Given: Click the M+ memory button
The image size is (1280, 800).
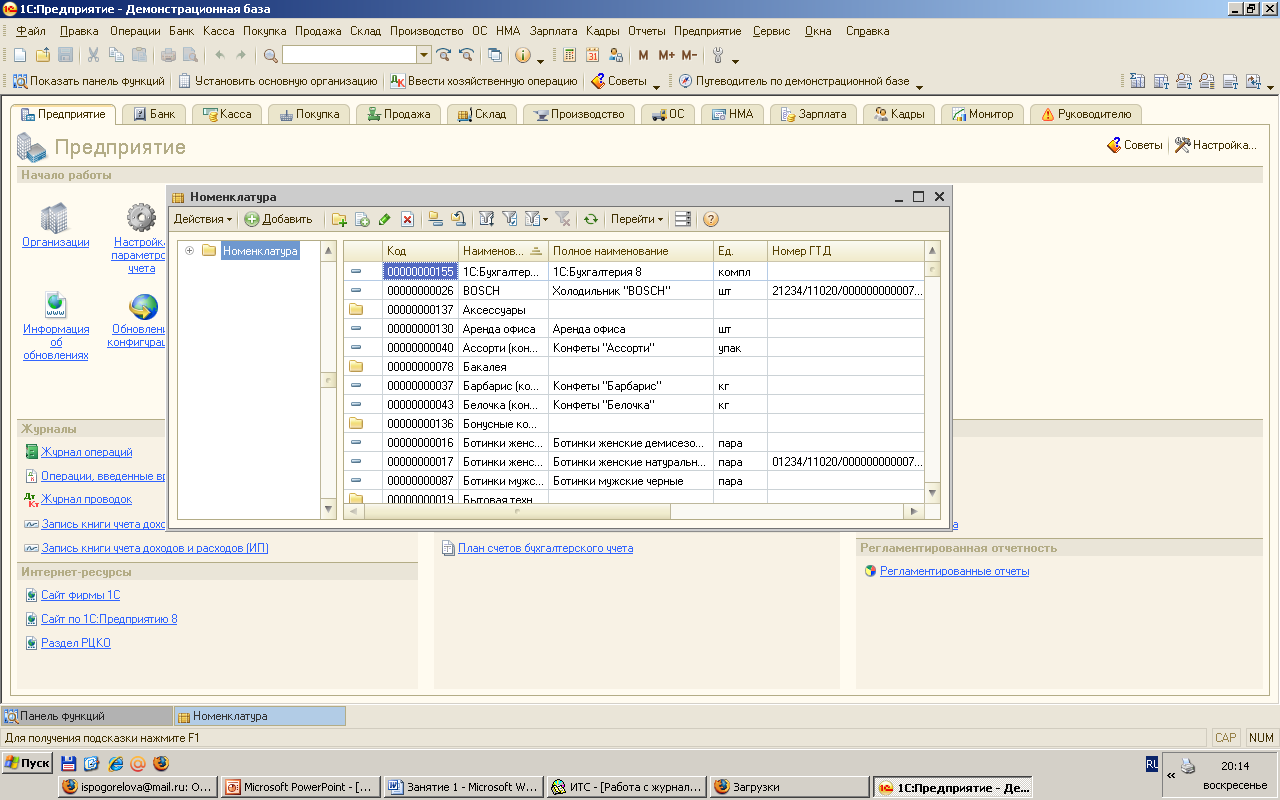Looking at the screenshot, I should click(666, 55).
